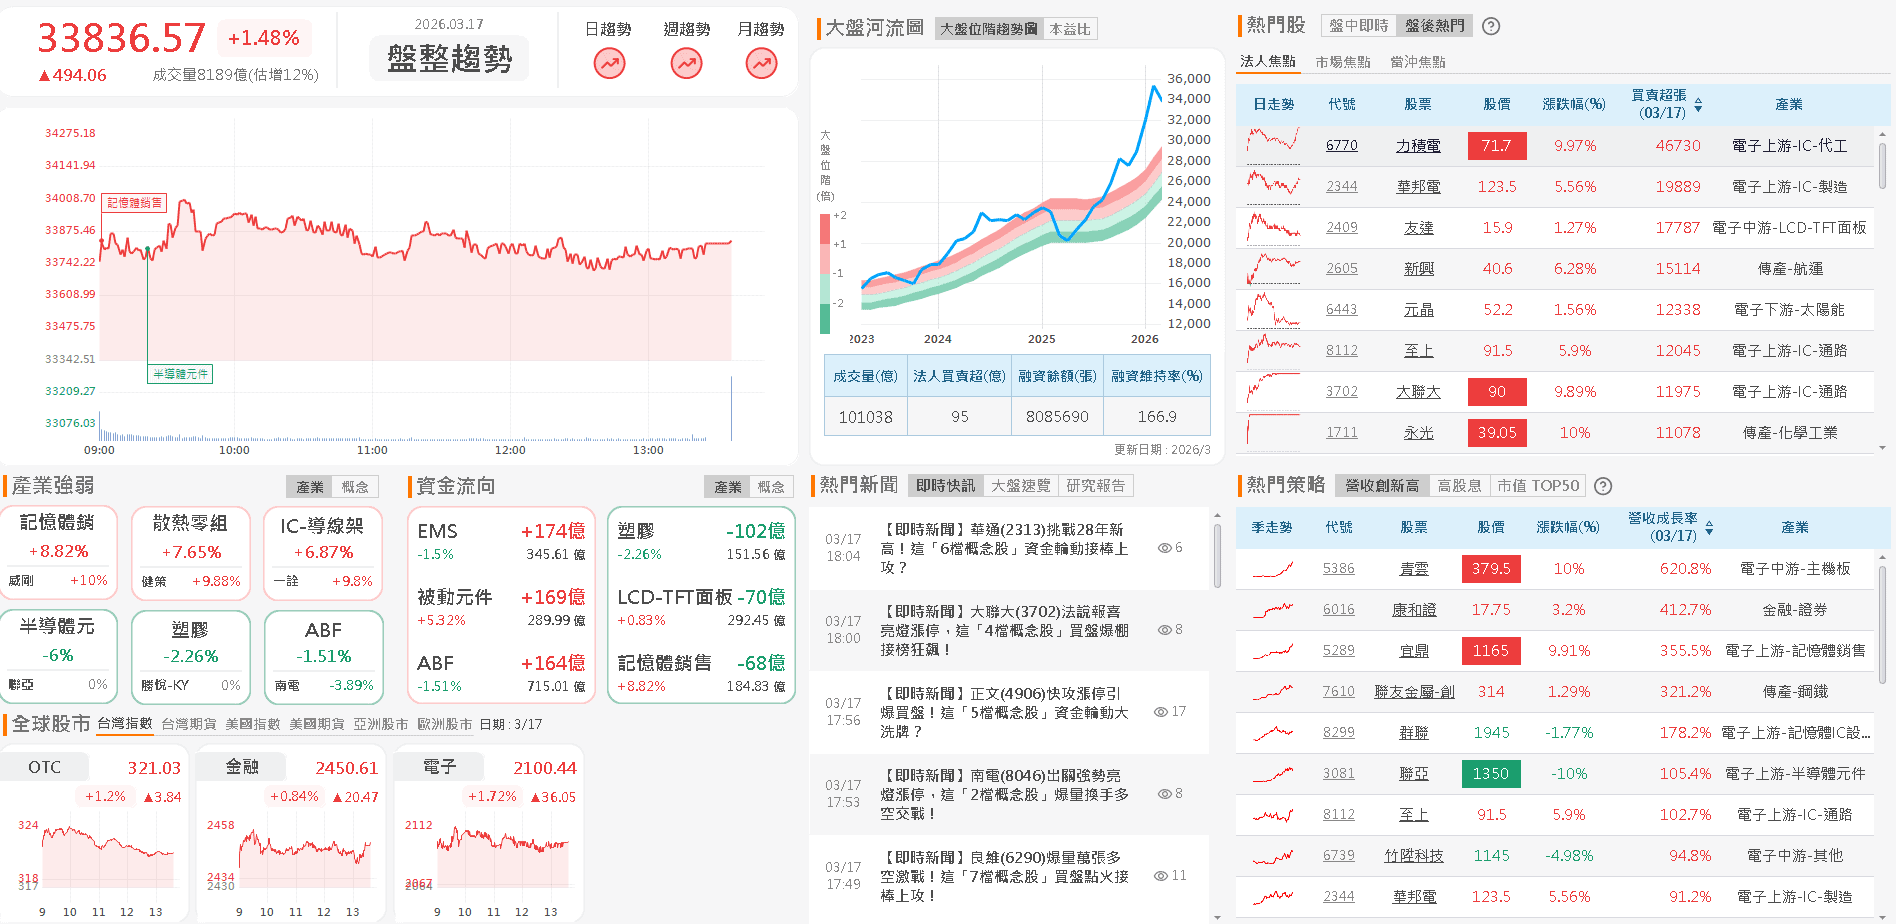Switch the river chart to 本益比 view
This screenshot has height=924, width=1896.
coord(1069,28)
